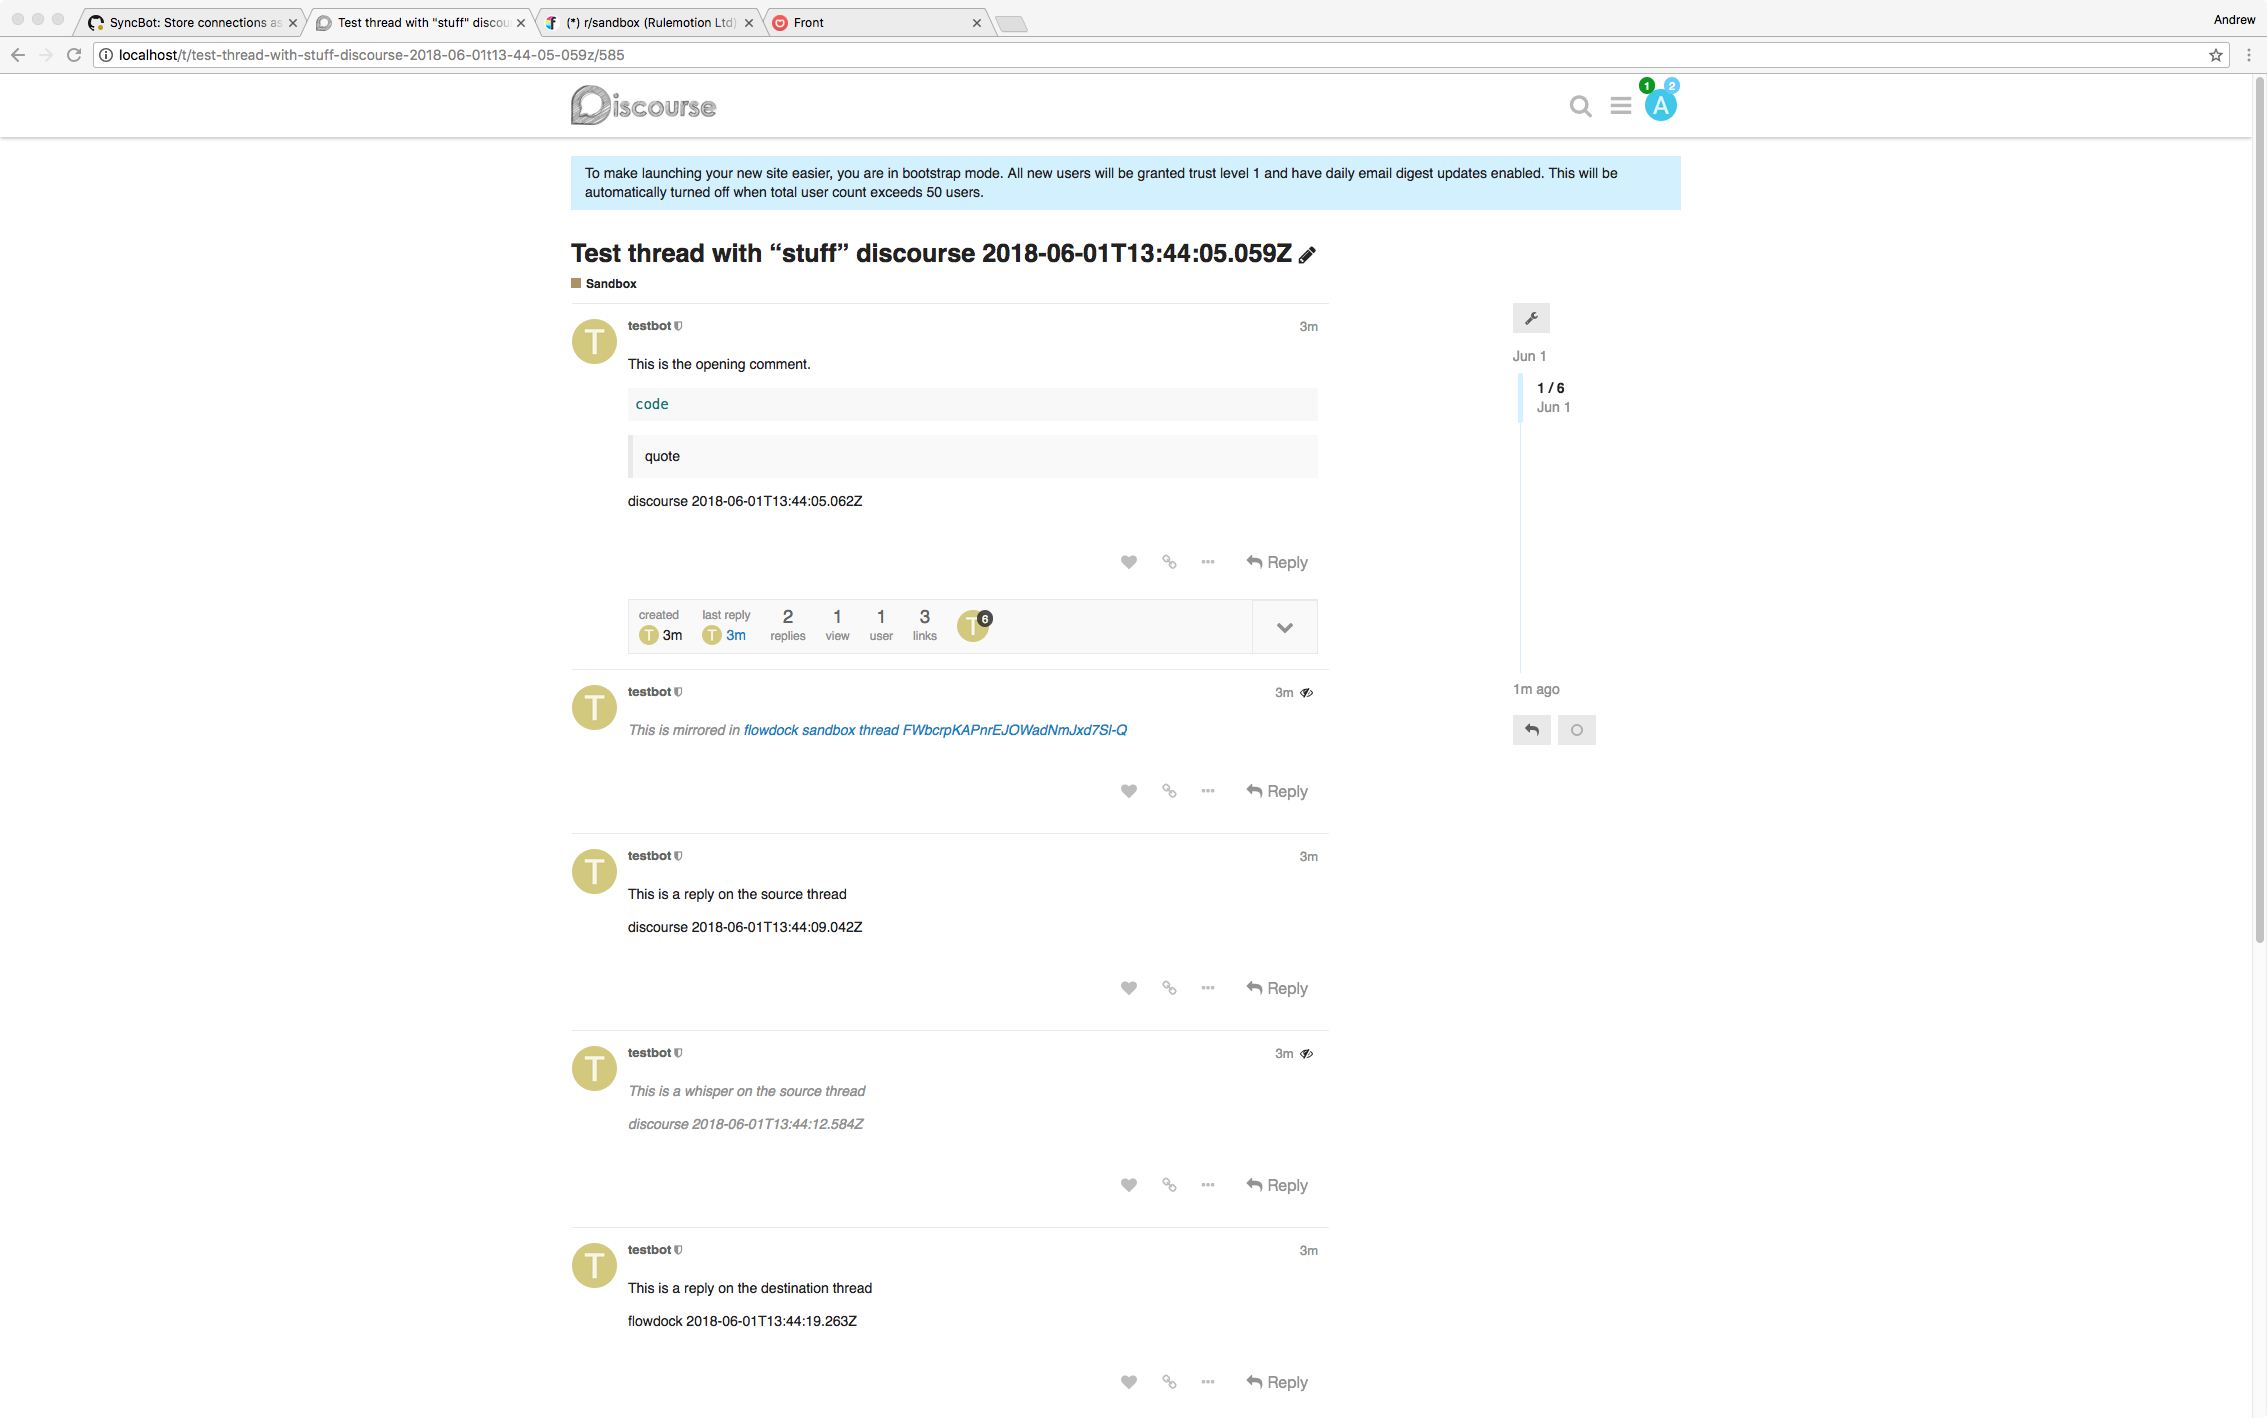This screenshot has width=2267, height=1418.
Task: Show more post actions via the ellipsis
Action: point(1207,562)
